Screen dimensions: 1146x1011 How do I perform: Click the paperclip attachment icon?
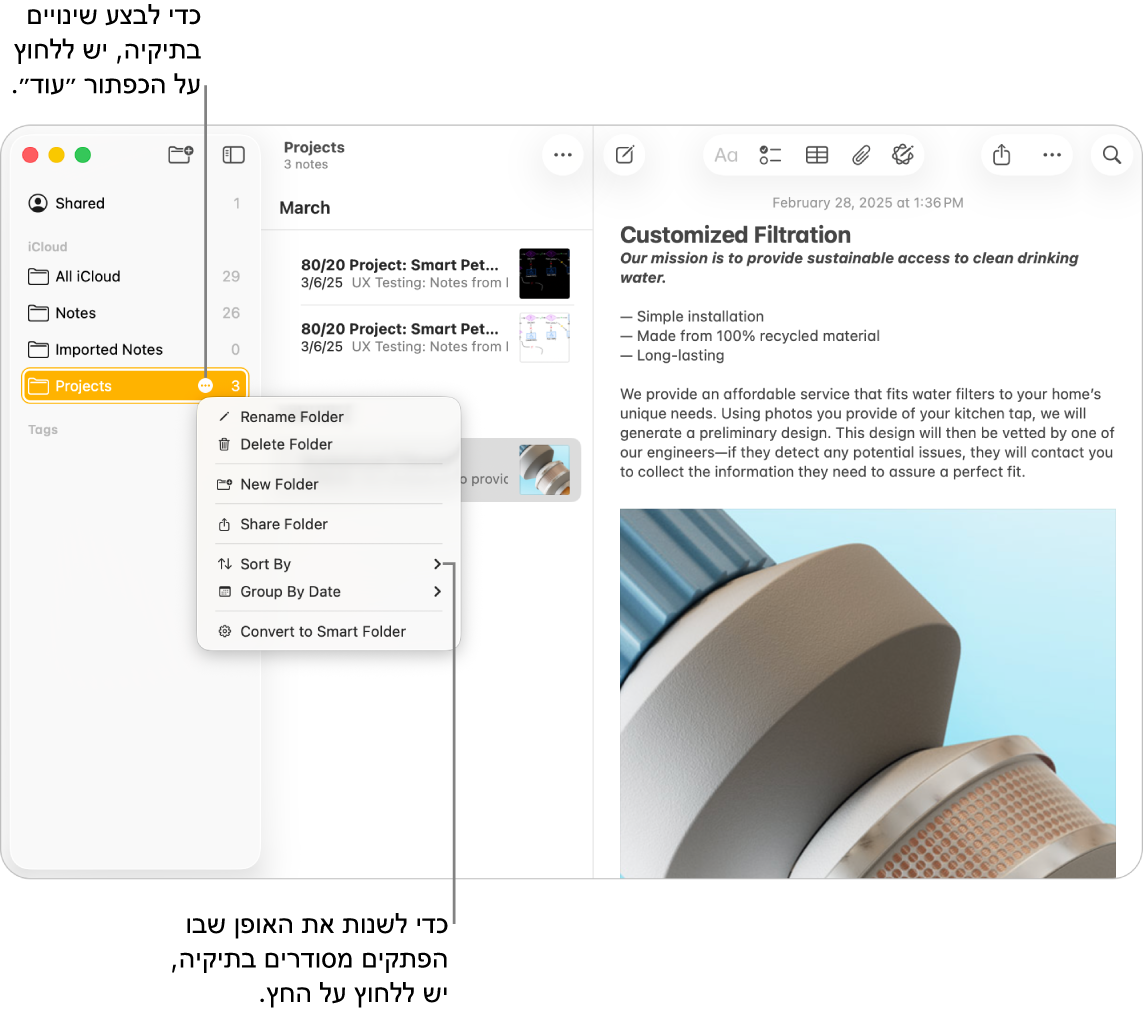(x=860, y=155)
